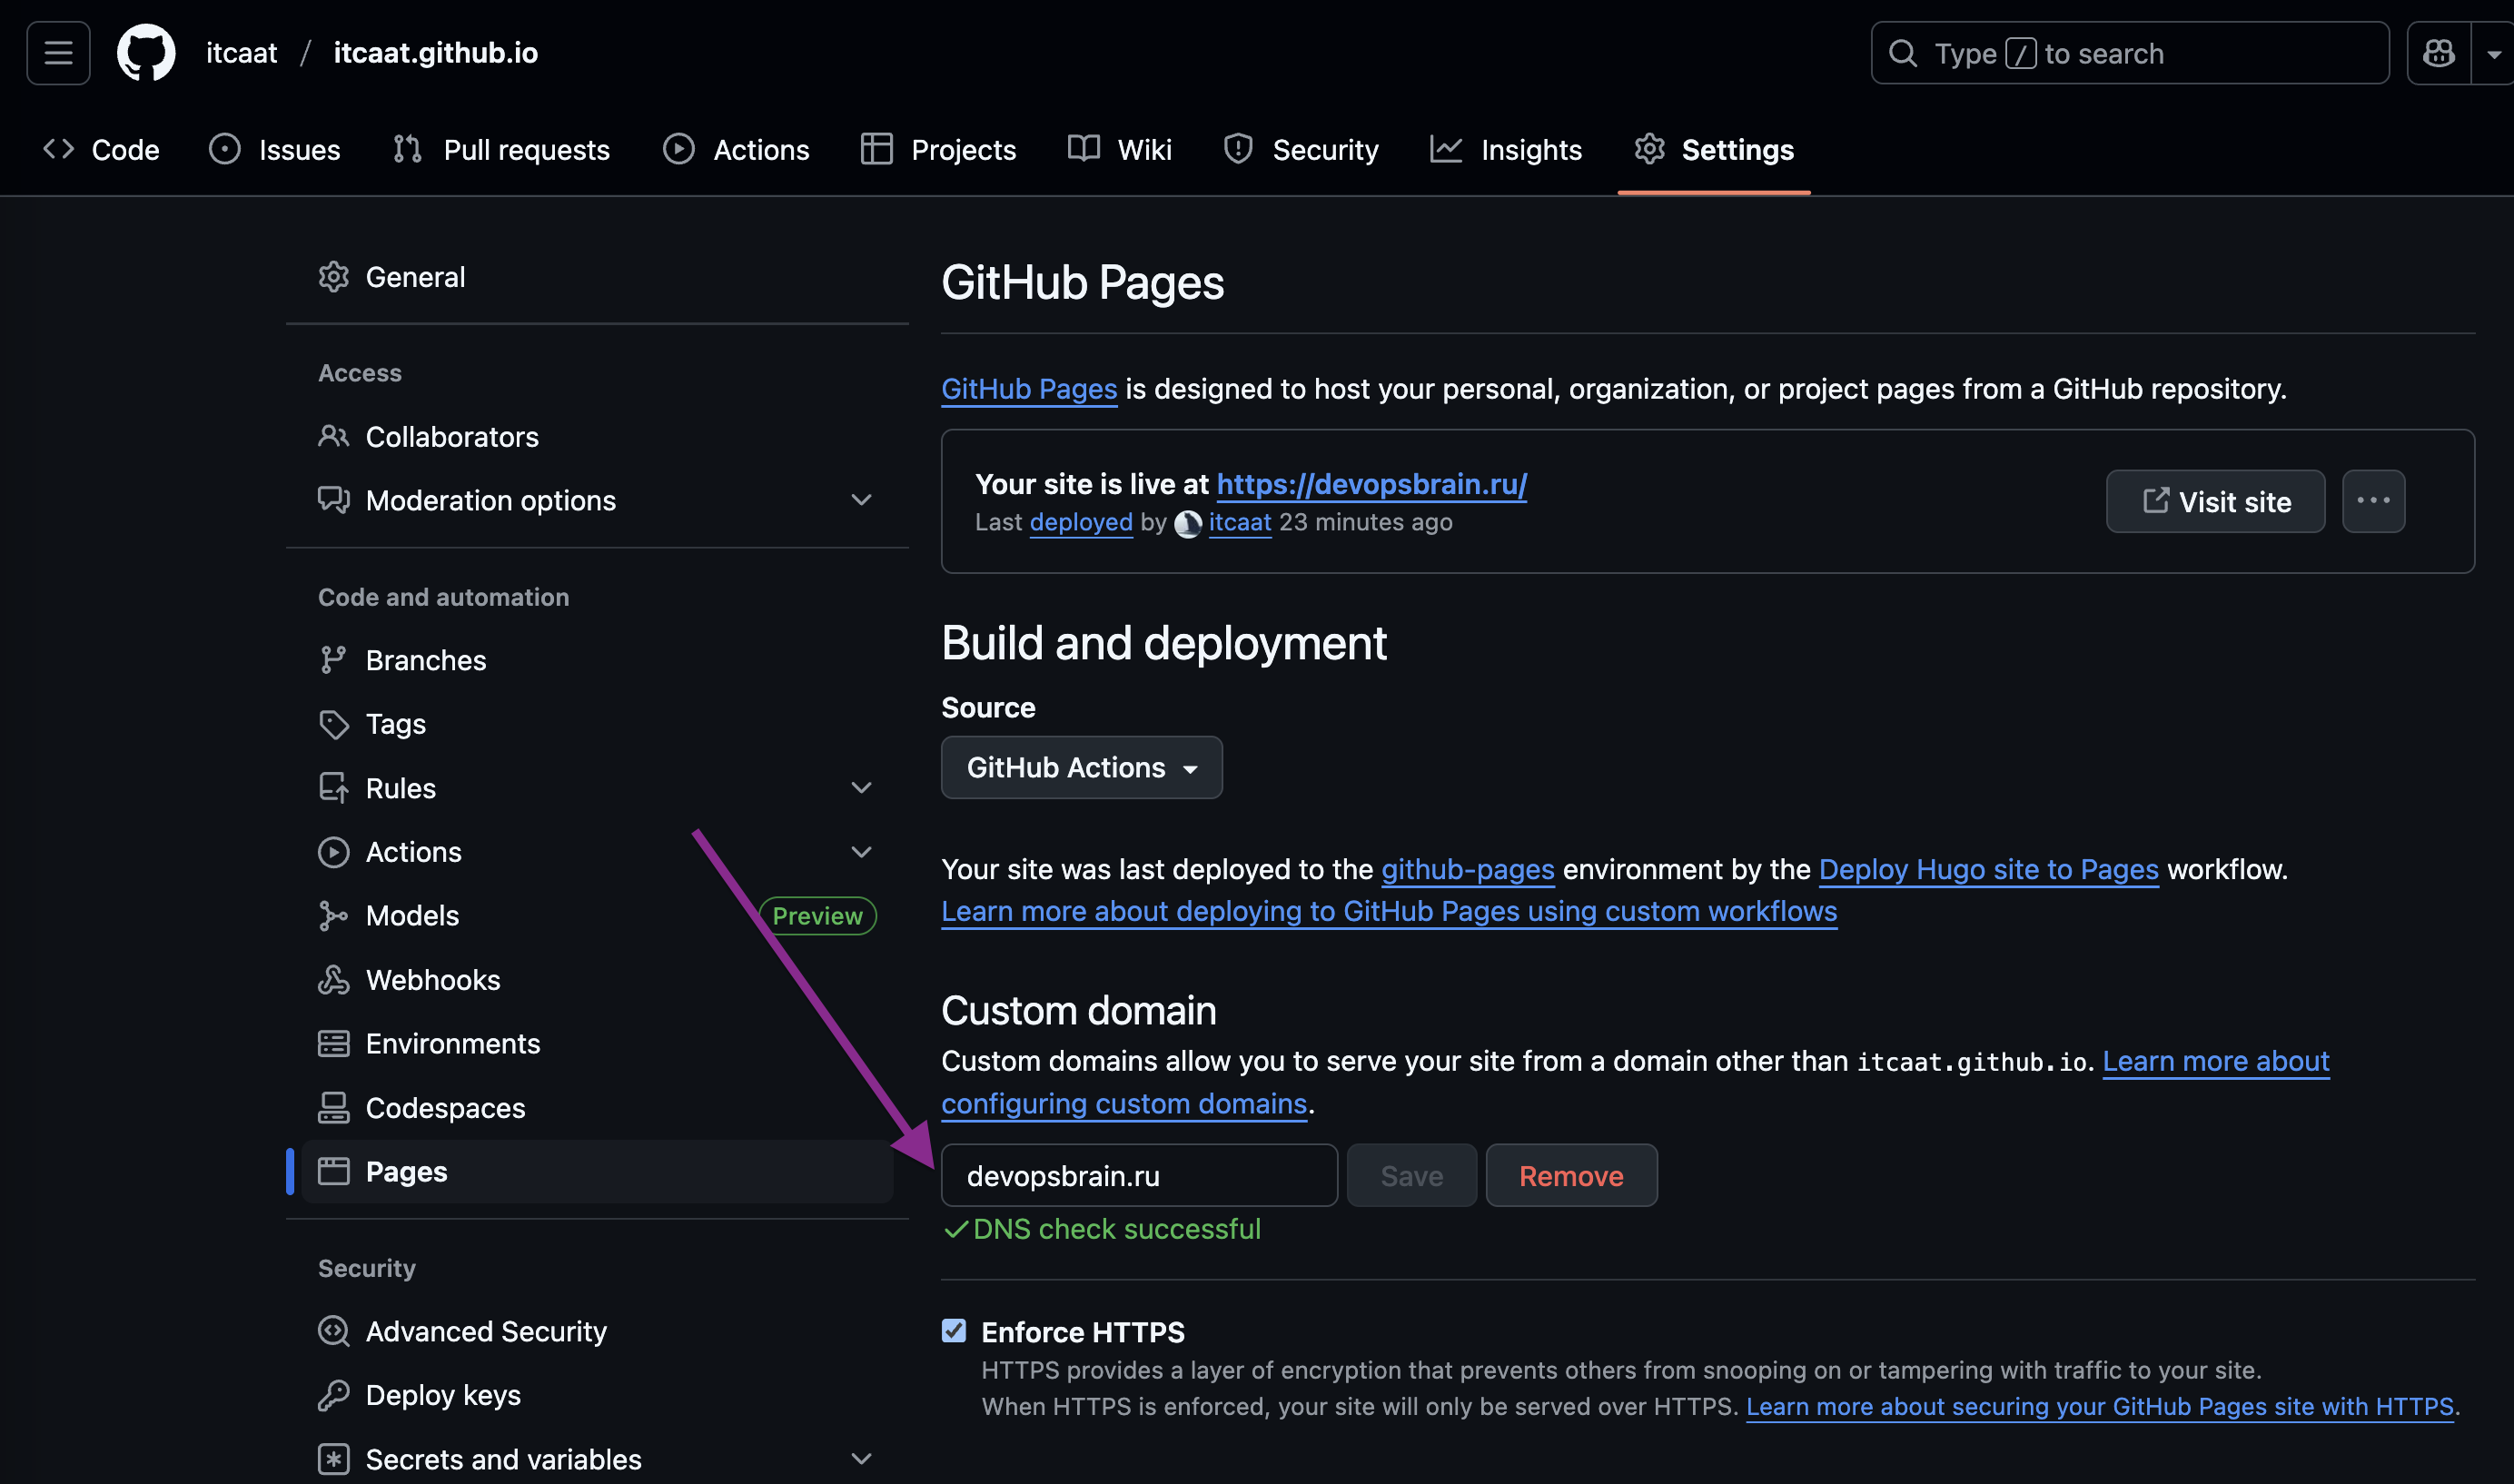Open Advanced Security settings
Screen dimensions: 2514x1484
597,1332
